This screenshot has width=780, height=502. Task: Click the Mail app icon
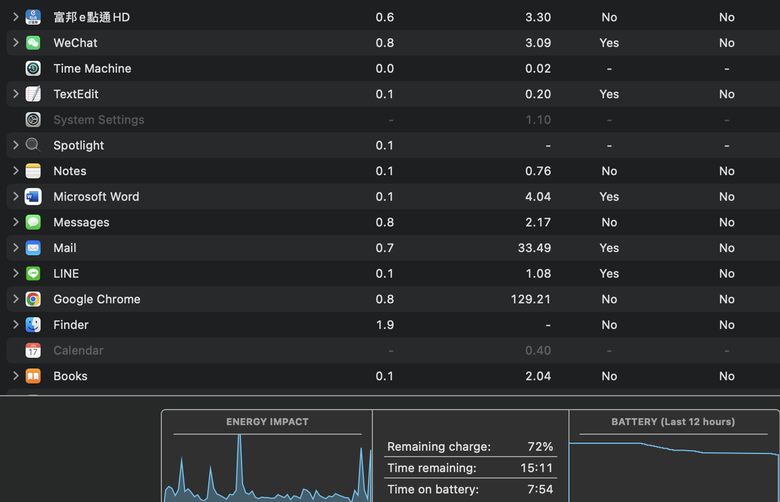(x=33, y=248)
